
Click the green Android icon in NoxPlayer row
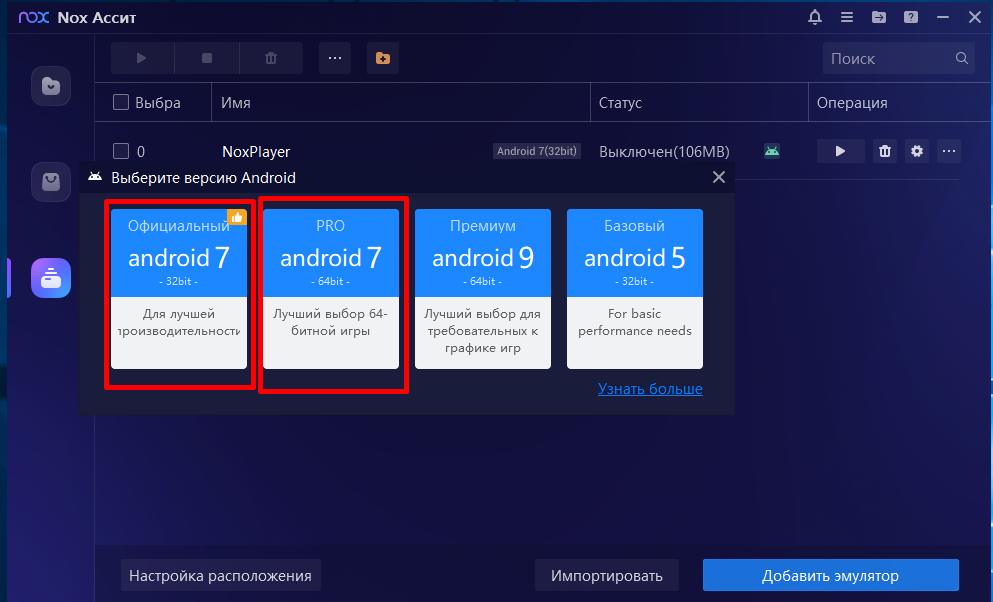click(771, 151)
